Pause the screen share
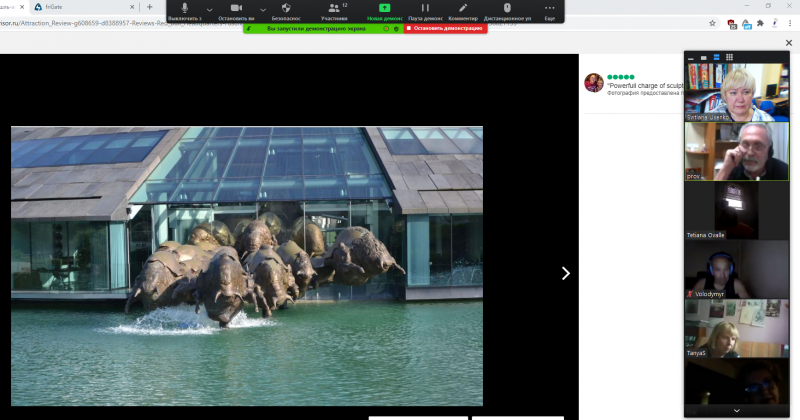The image size is (800, 420). [x=425, y=11]
